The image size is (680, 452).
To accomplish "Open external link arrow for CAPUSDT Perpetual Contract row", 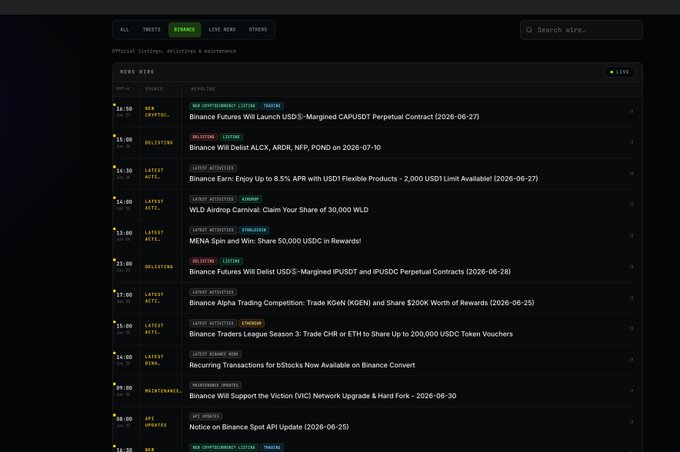I will pos(631,111).
